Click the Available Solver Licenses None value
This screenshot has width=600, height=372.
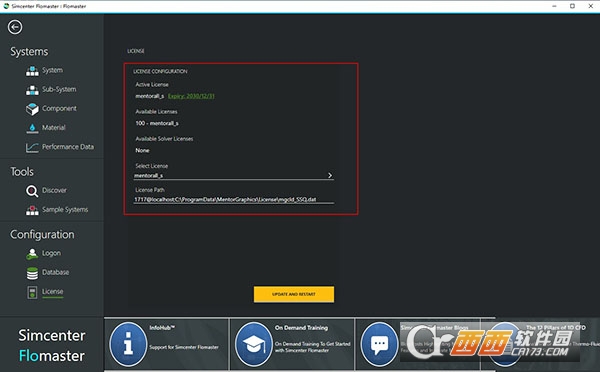142,150
